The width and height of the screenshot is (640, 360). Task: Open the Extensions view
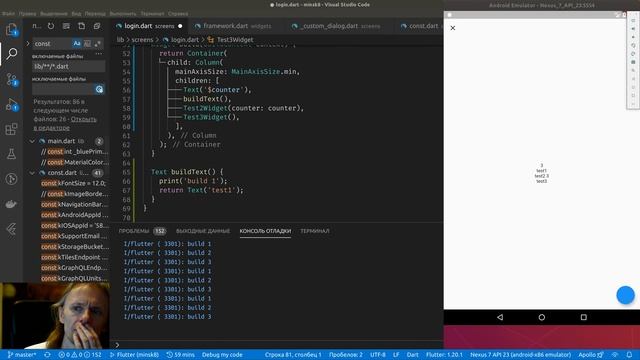point(11,129)
